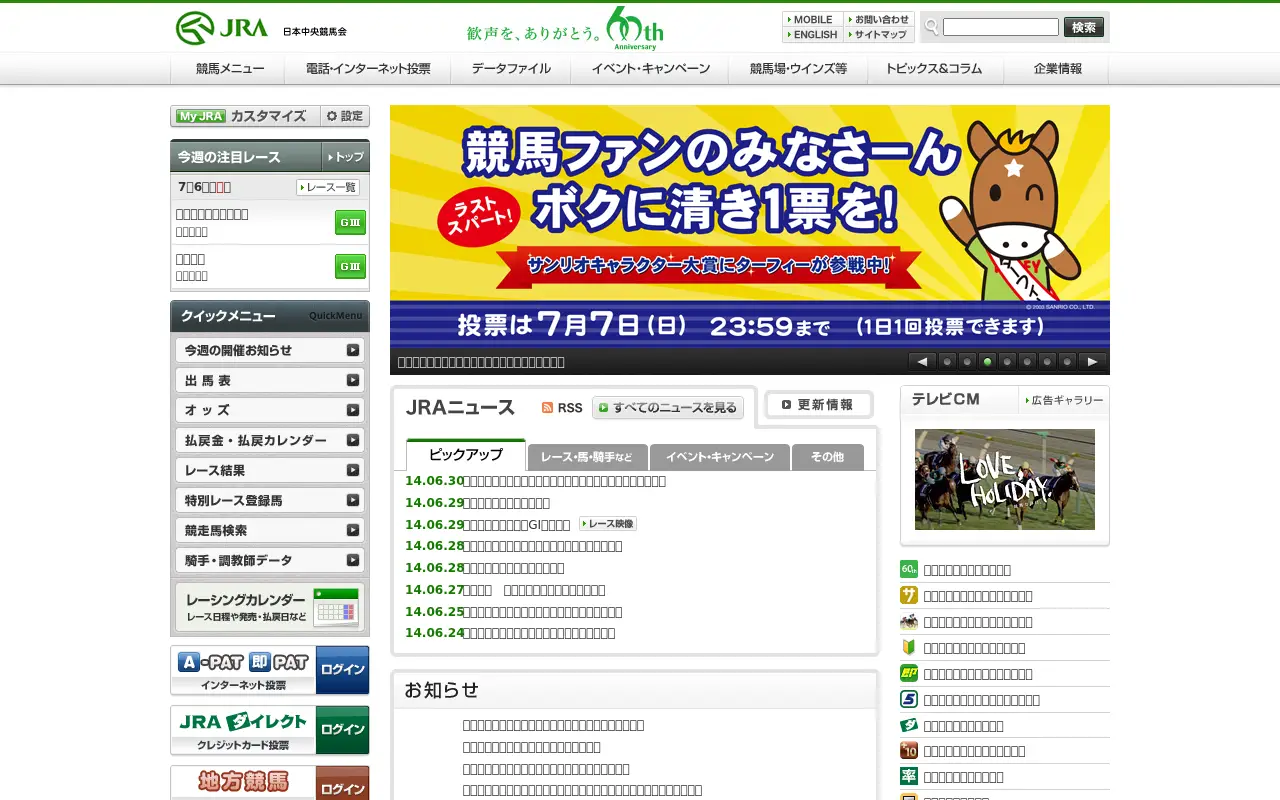Click the 検索 search button

(x=1084, y=27)
